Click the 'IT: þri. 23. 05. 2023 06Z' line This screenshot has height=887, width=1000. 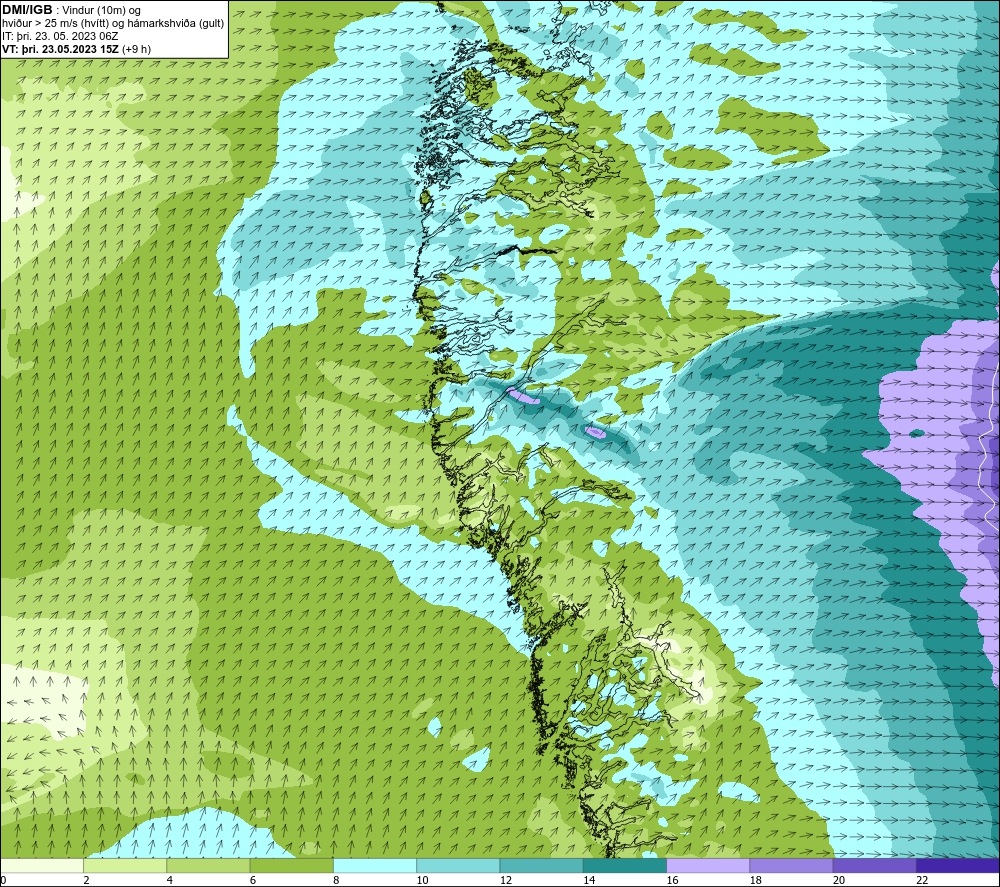(61, 36)
